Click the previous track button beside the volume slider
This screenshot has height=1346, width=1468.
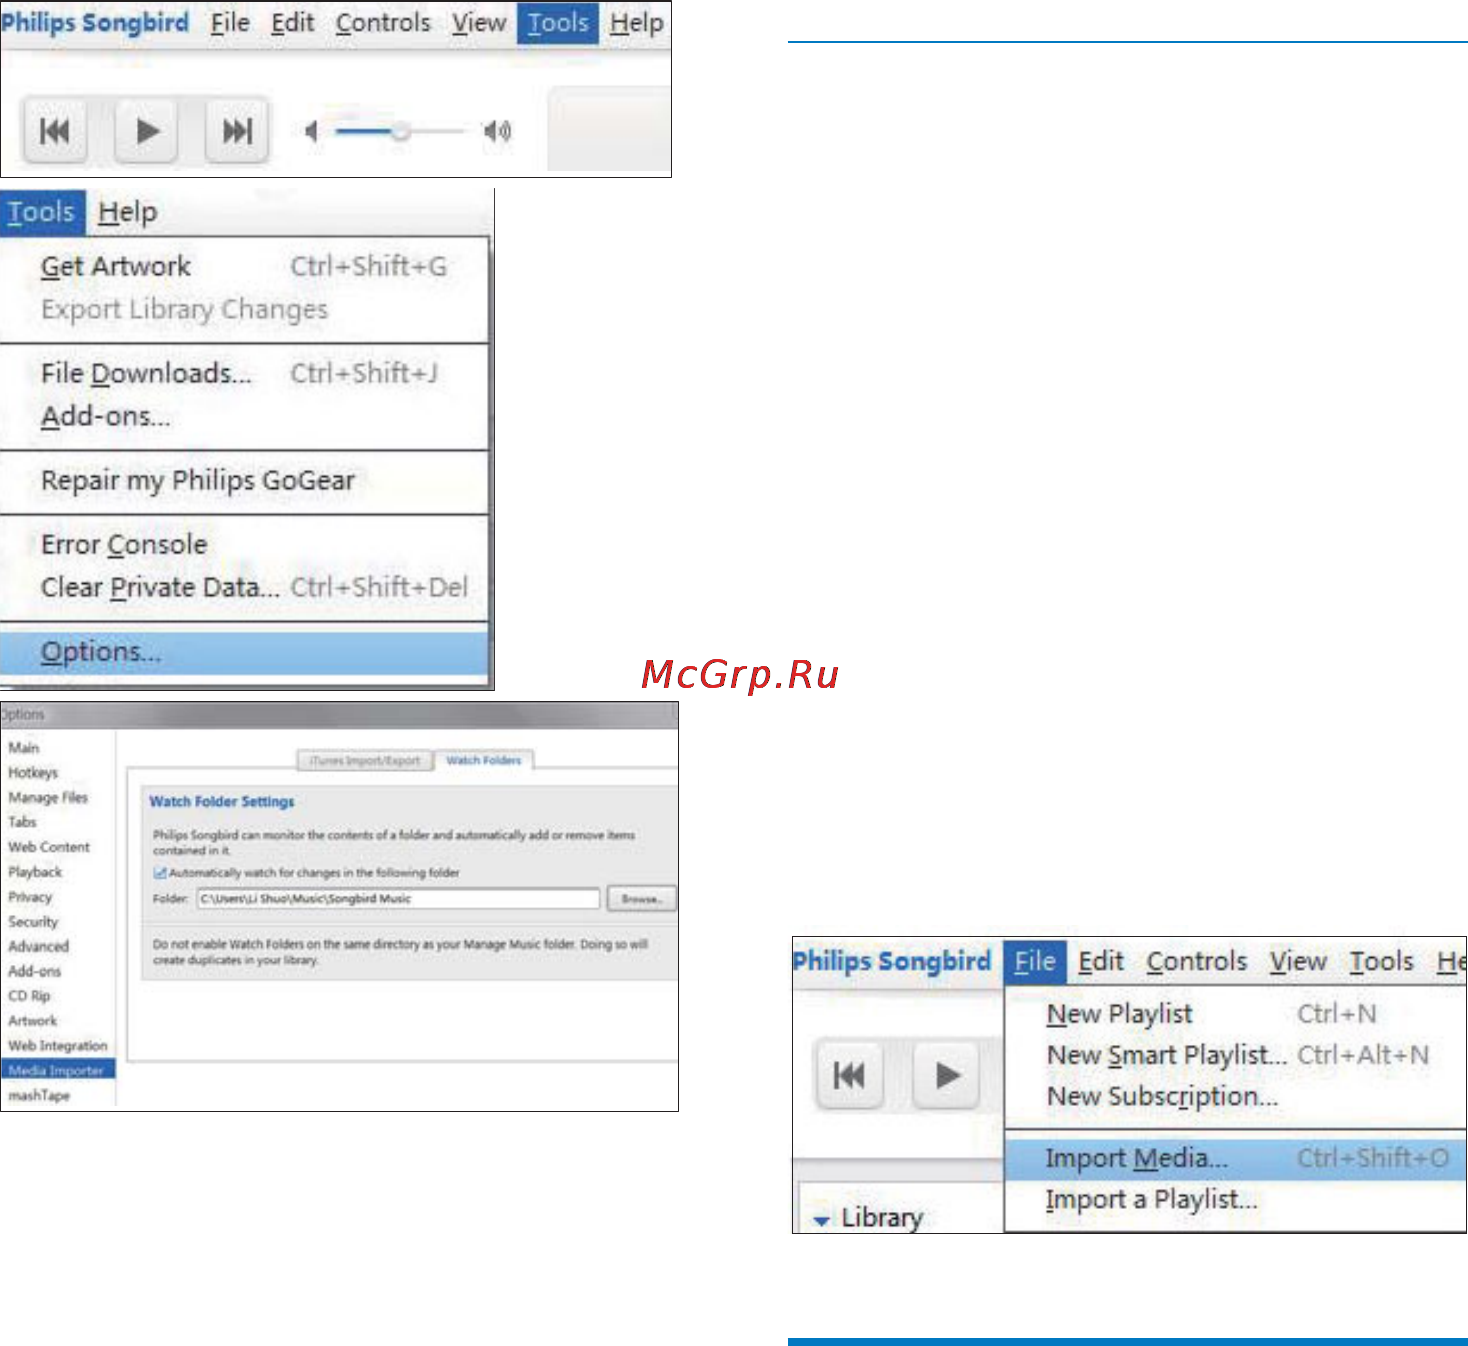point(55,131)
